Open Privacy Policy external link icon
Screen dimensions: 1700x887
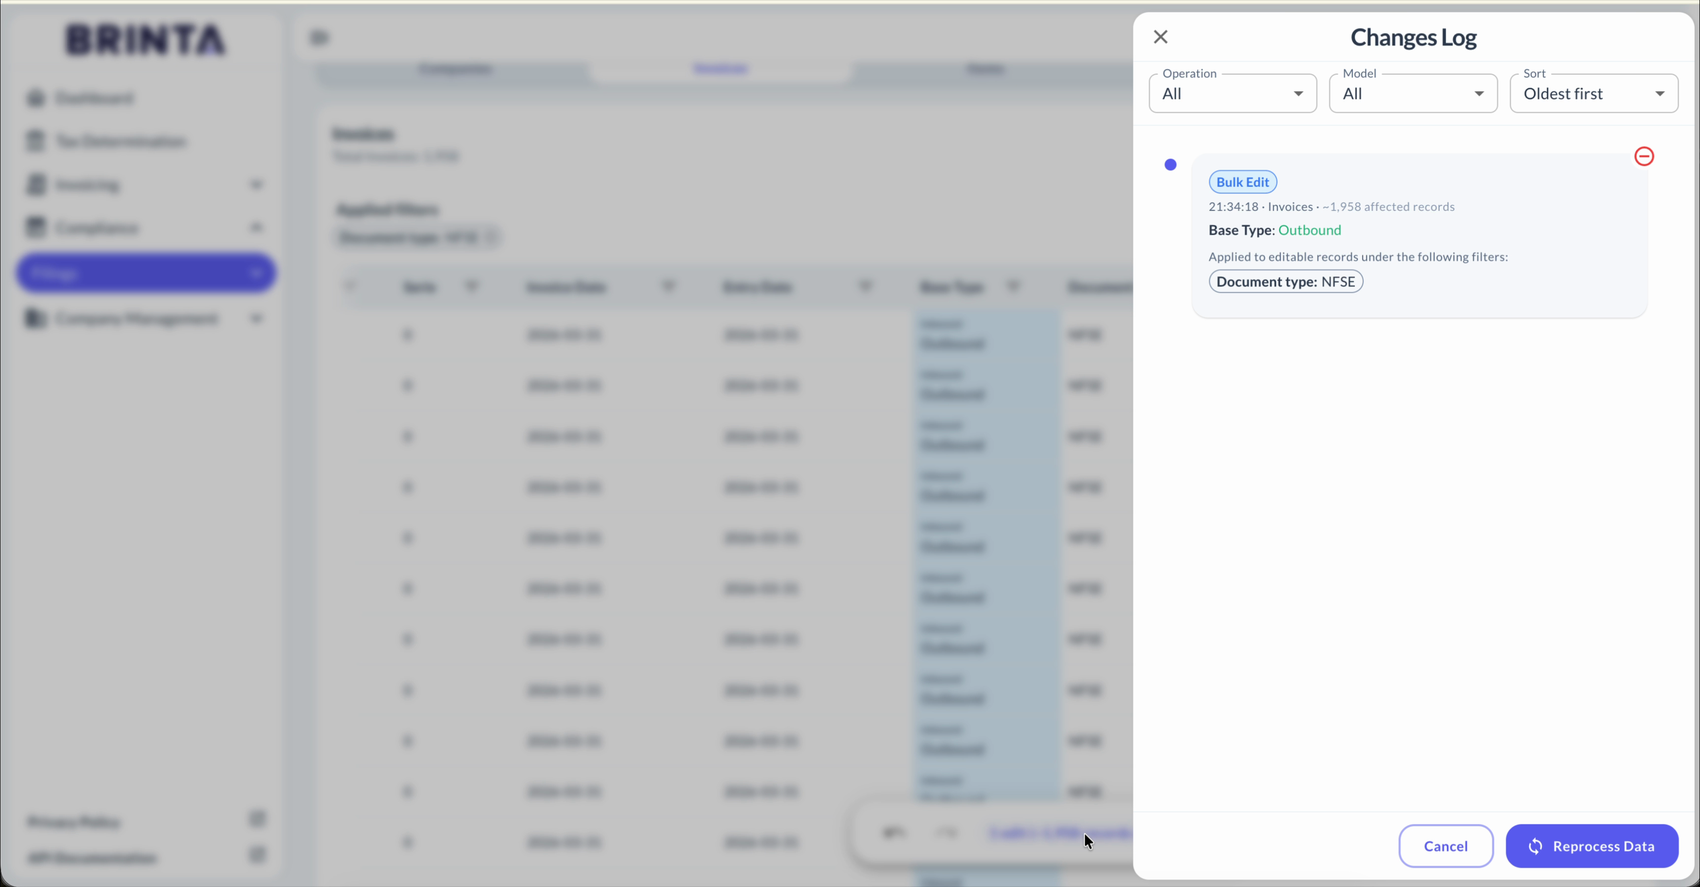[257, 820]
